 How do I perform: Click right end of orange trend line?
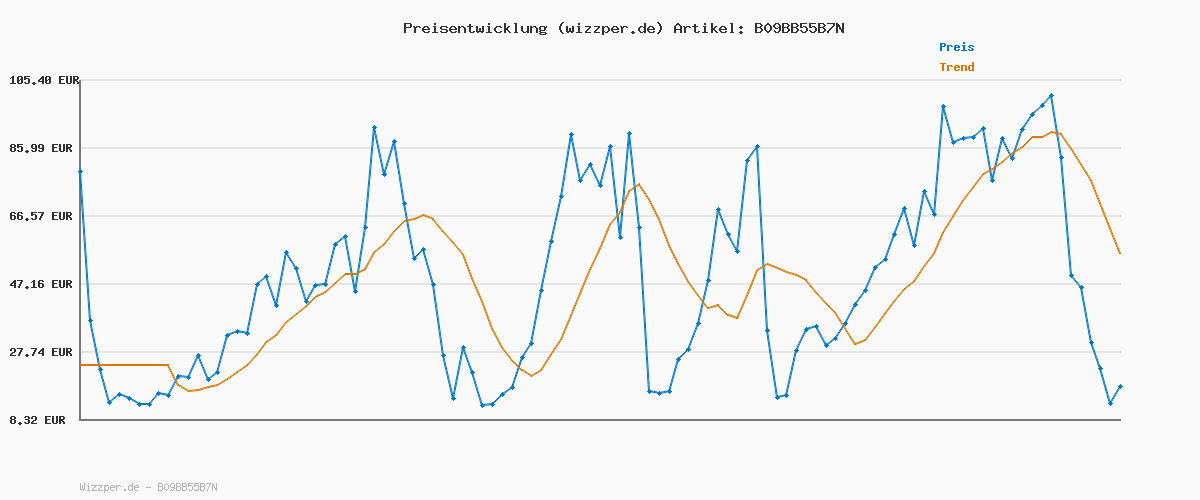click(1120, 254)
